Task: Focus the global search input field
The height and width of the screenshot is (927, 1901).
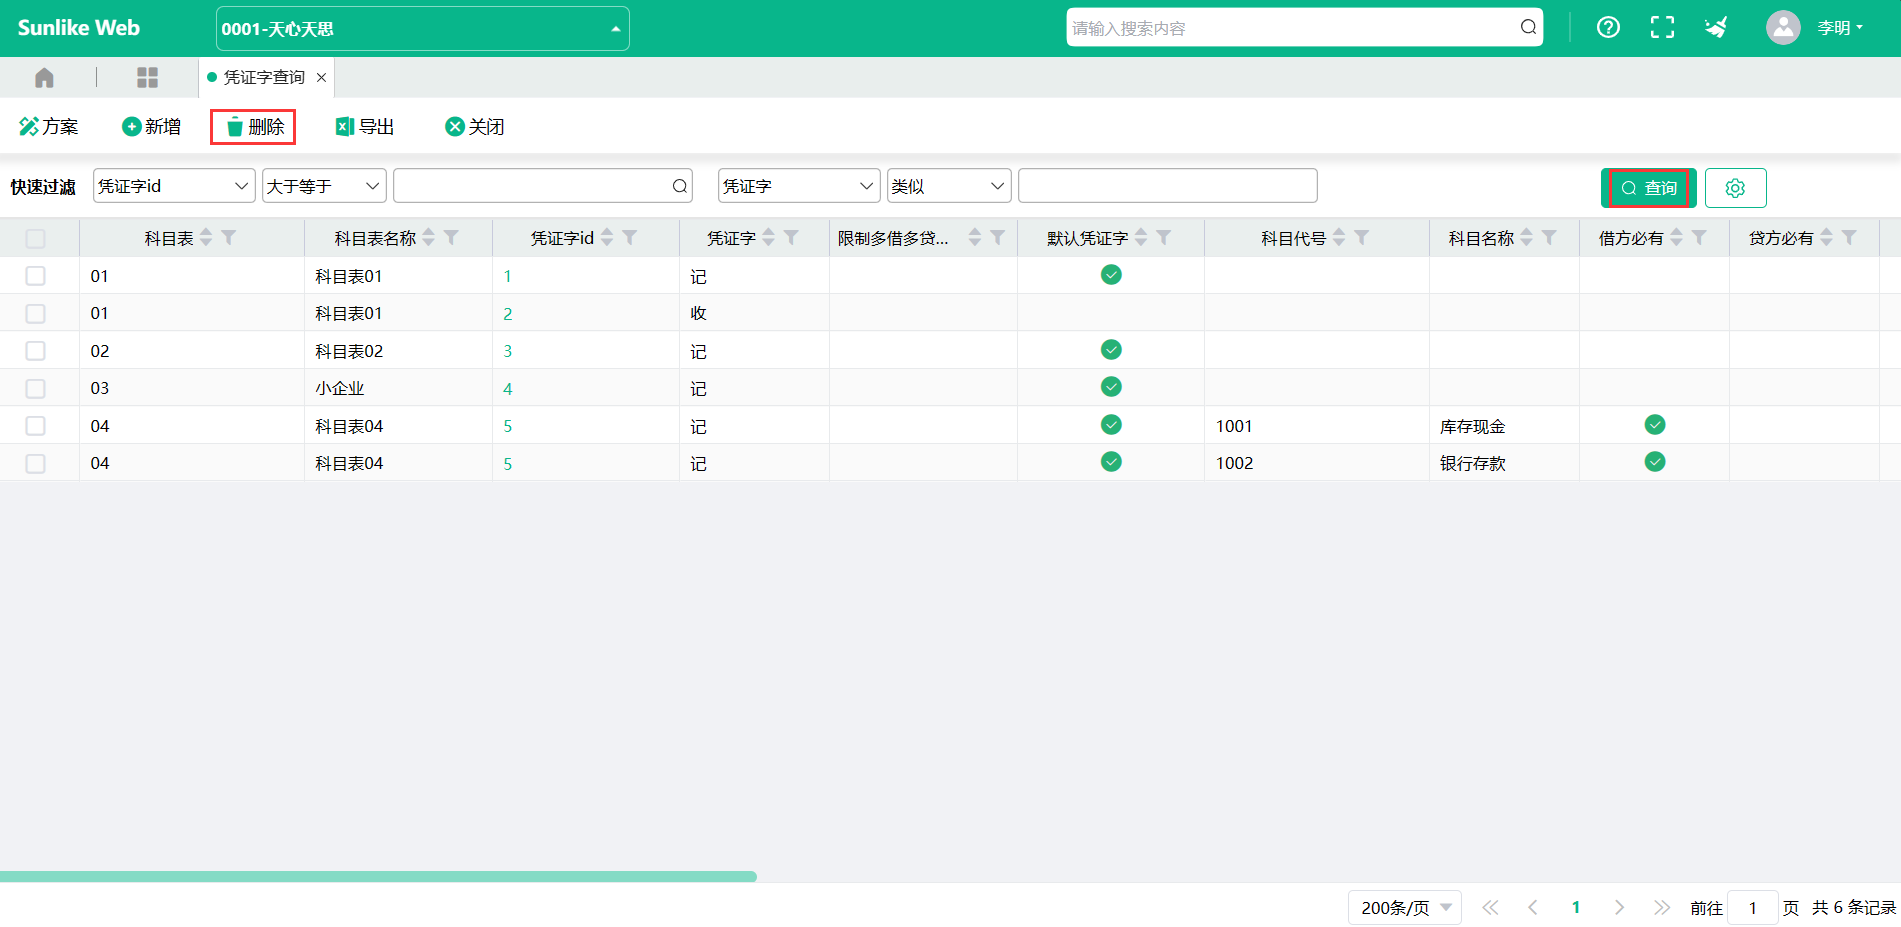Action: coord(1292,28)
